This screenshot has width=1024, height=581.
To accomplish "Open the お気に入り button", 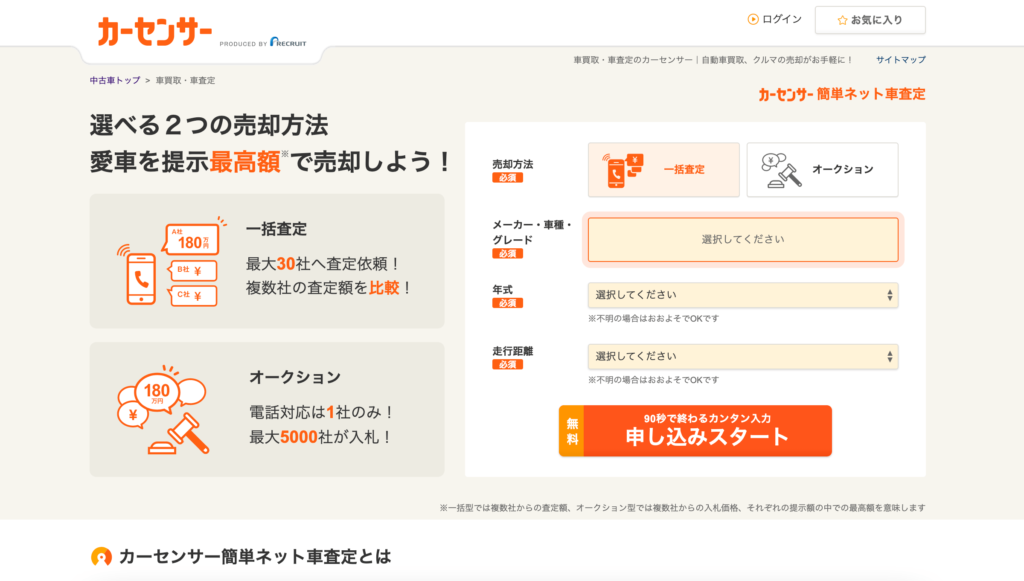I will pos(869,20).
